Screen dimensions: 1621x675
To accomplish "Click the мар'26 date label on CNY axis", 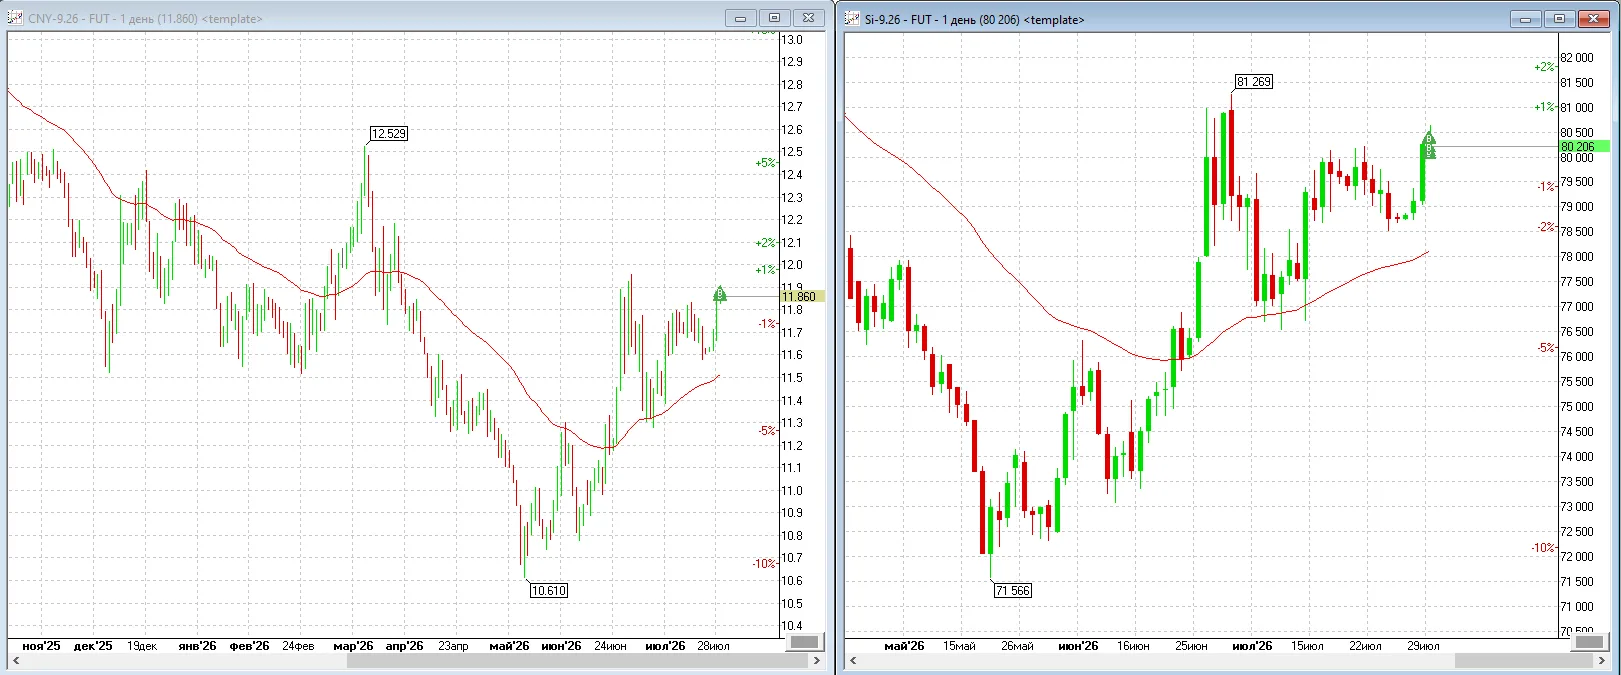I will pyautogui.click(x=353, y=646).
